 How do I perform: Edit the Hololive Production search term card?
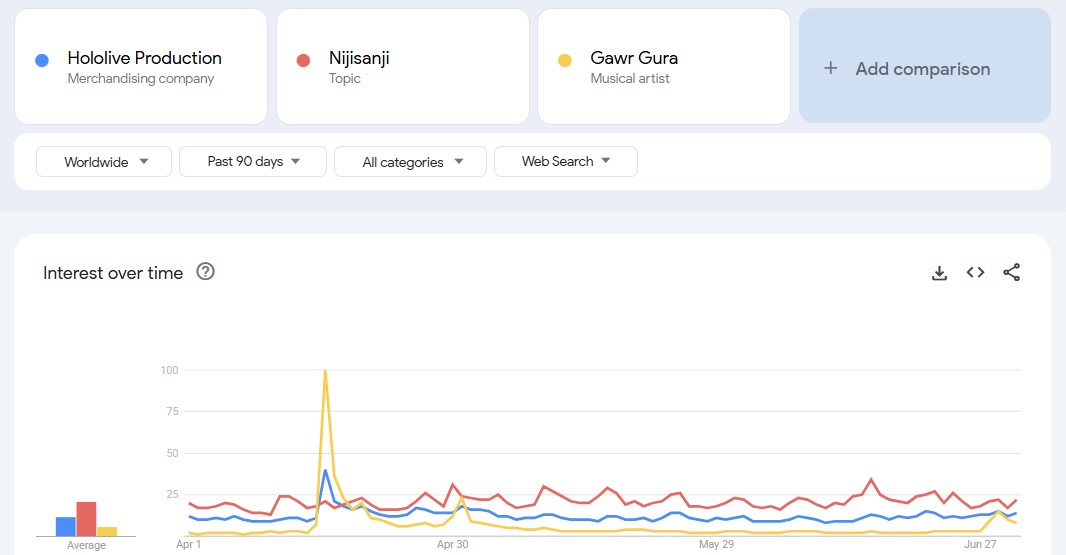(141, 67)
